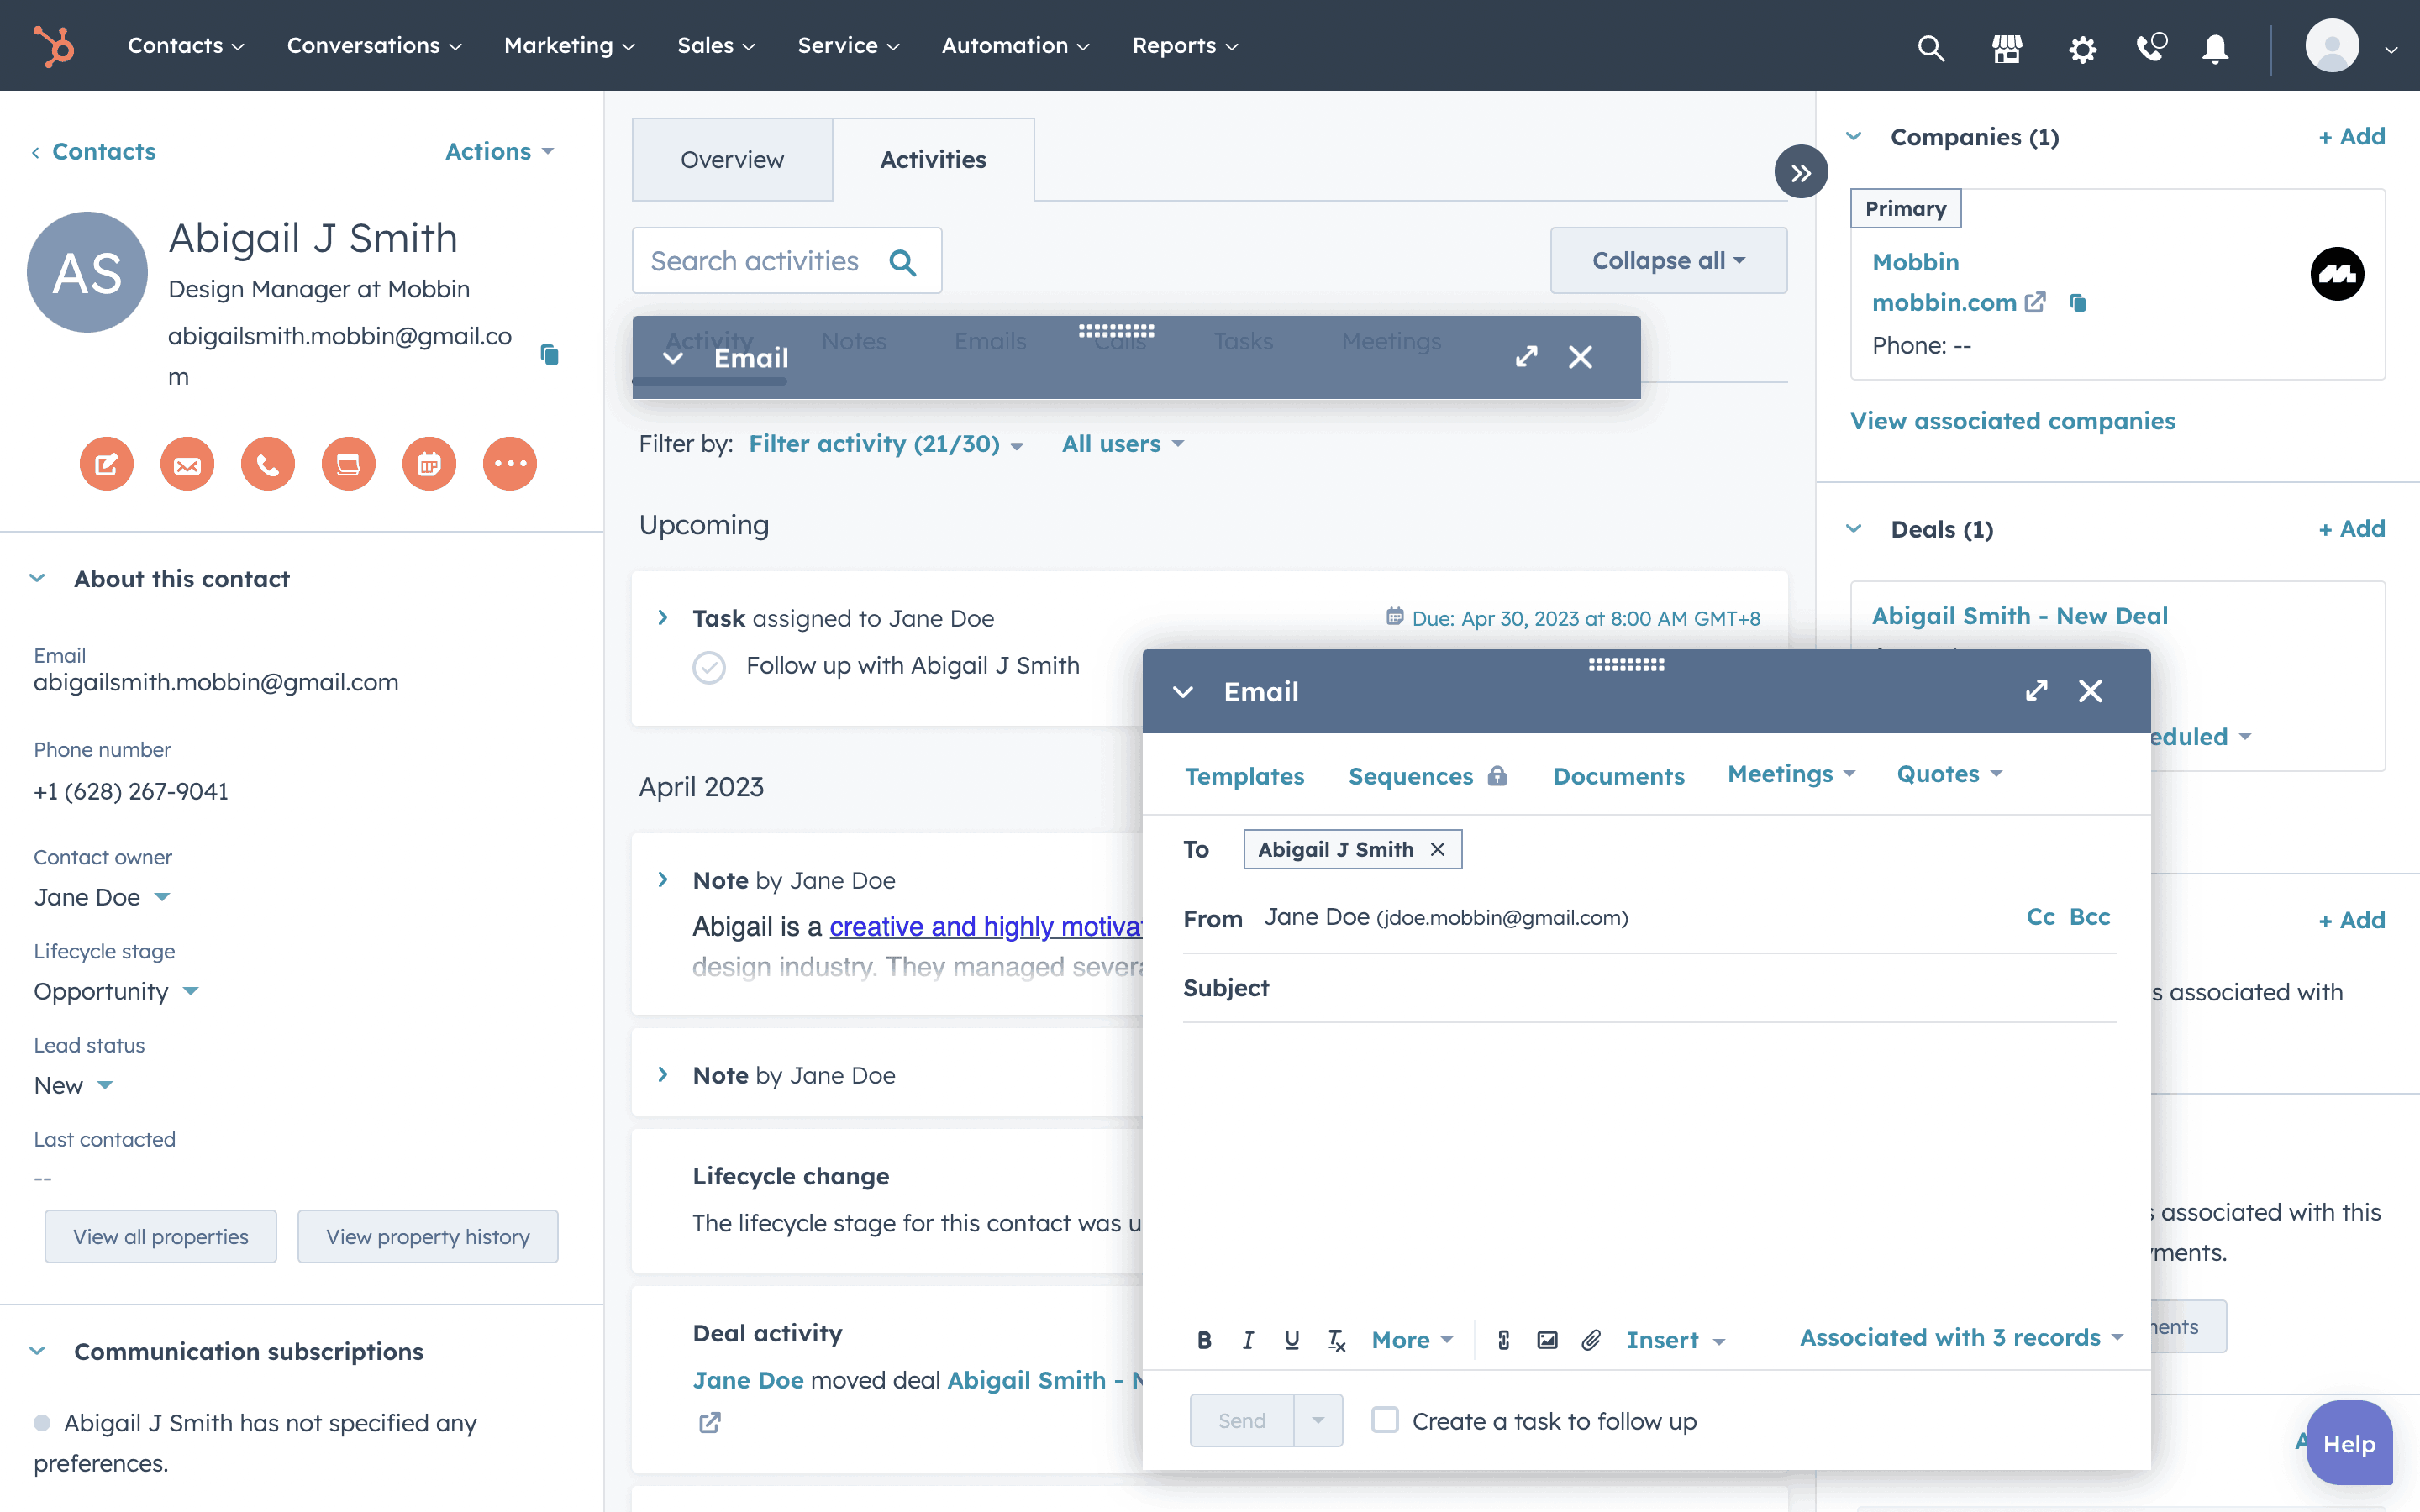This screenshot has height=1512, width=2420.
Task: Expand the Collapse all dropdown
Action: [1668, 261]
